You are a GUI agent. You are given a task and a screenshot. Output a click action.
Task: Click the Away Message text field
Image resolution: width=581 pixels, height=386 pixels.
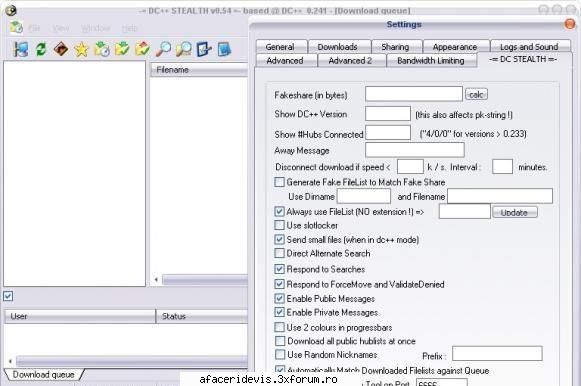click(415, 150)
